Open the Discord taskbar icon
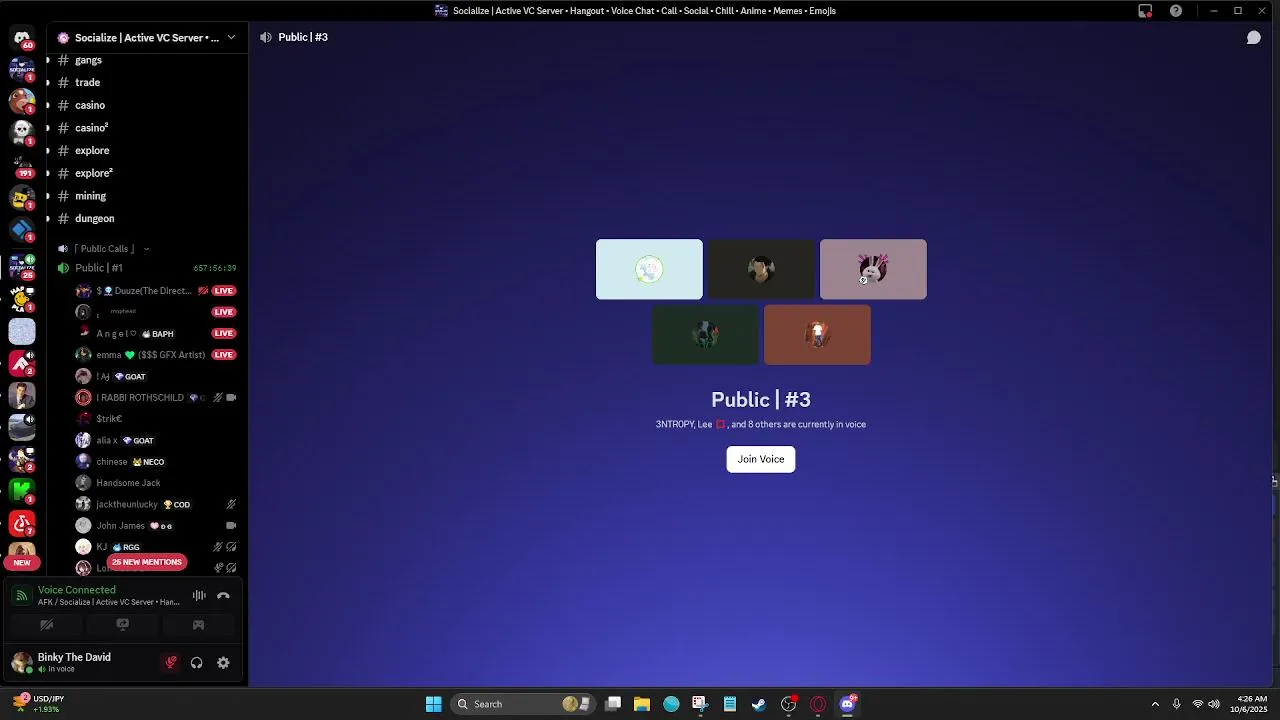Image resolution: width=1280 pixels, height=720 pixels. 848,704
